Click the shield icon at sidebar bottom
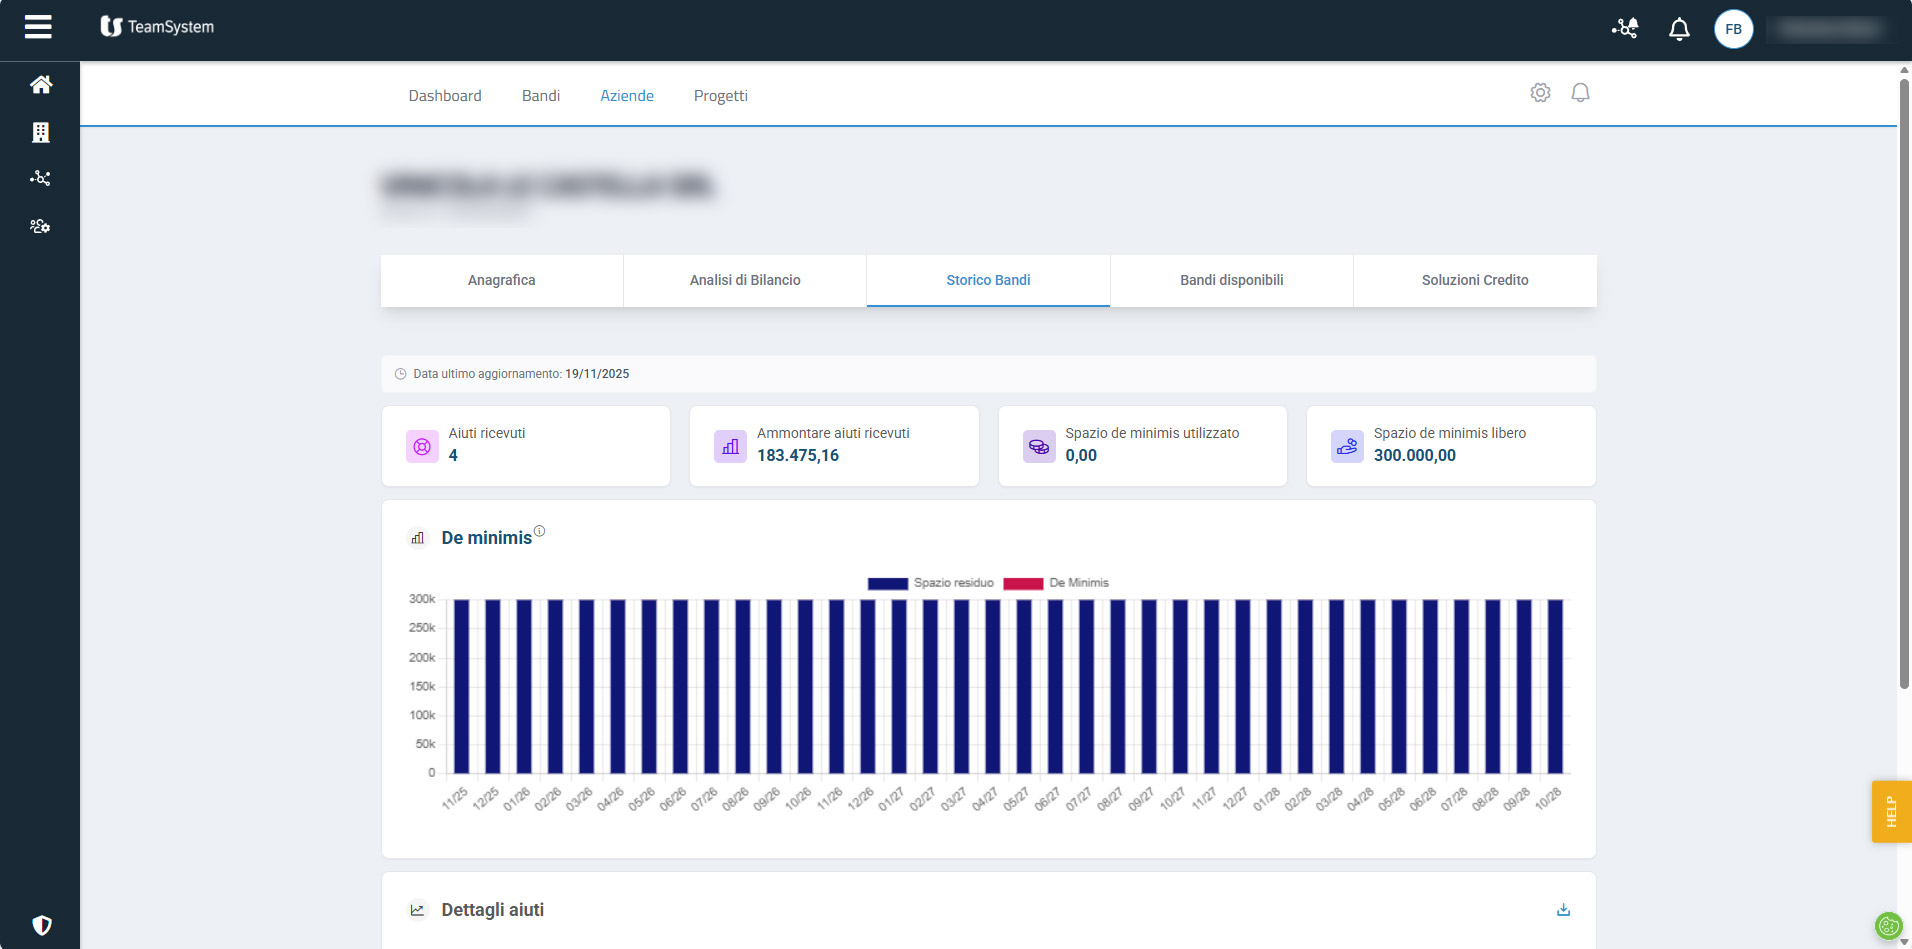The image size is (1912, 949). (x=41, y=925)
